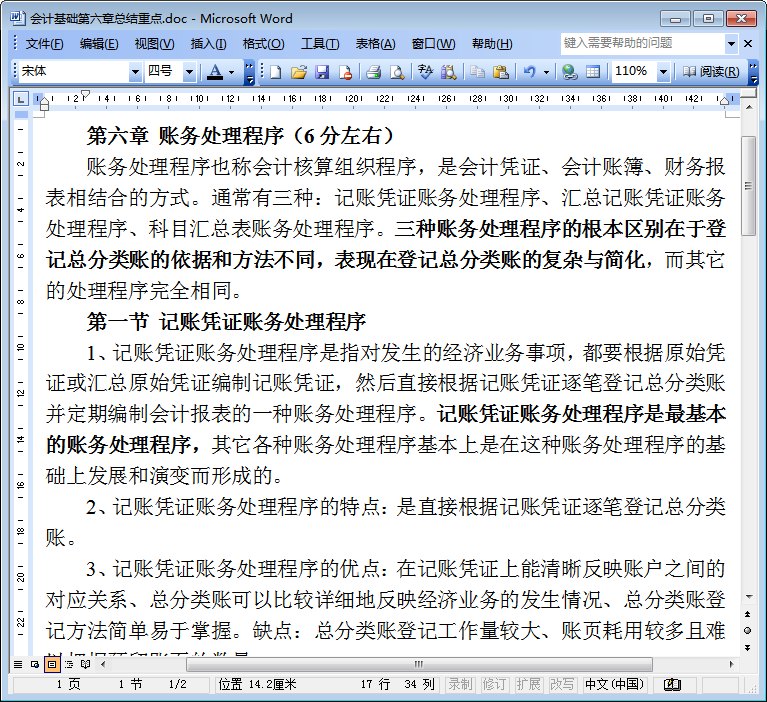Click the horizontal scrollbar thumb
The height and width of the screenshot is (702, 767).
click(419, 664)
